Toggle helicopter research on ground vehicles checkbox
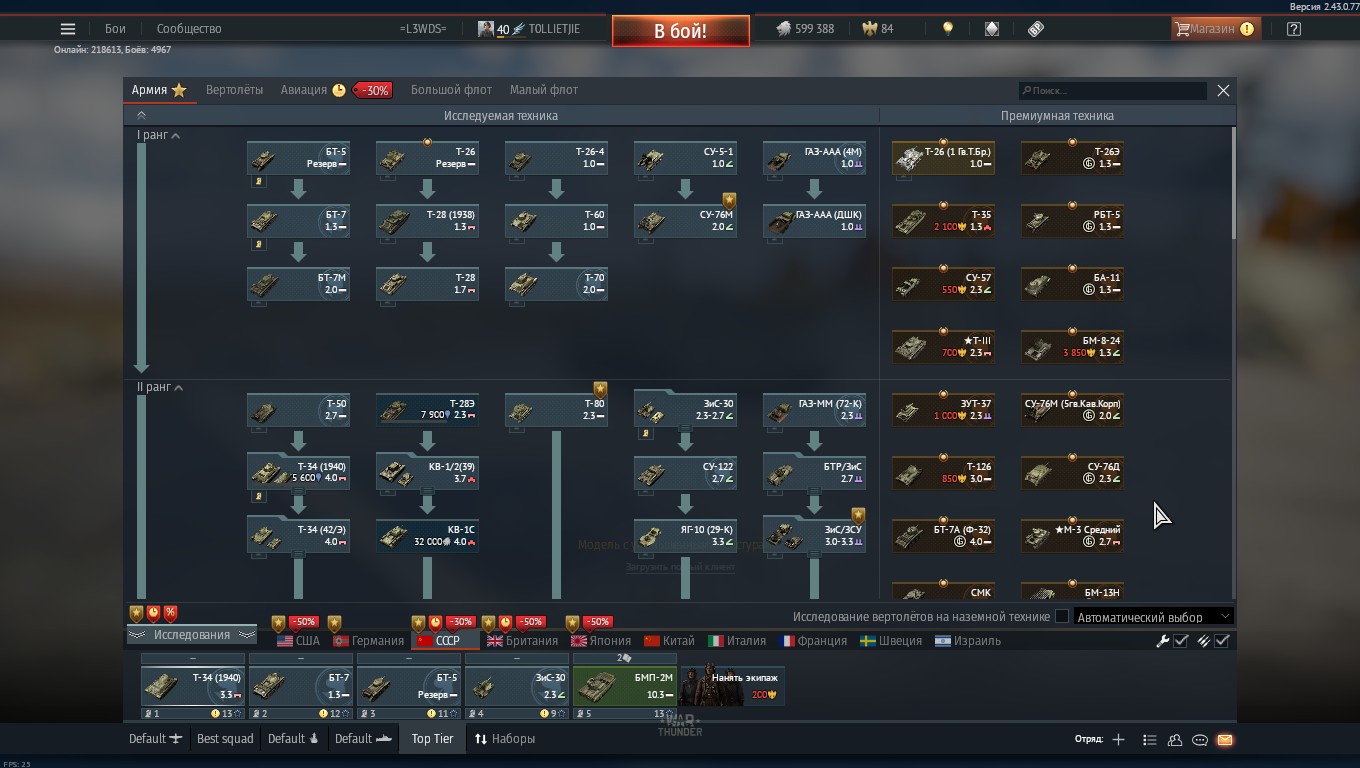This screenshot has height=768, width=1360. 1062,617
